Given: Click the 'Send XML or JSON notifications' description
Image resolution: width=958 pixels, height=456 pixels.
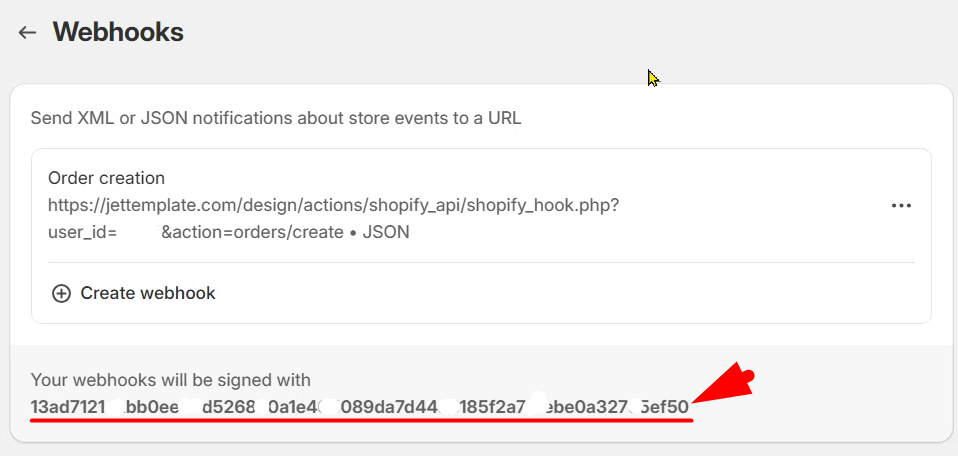Looking at the screenshot, I should (276, 118).
